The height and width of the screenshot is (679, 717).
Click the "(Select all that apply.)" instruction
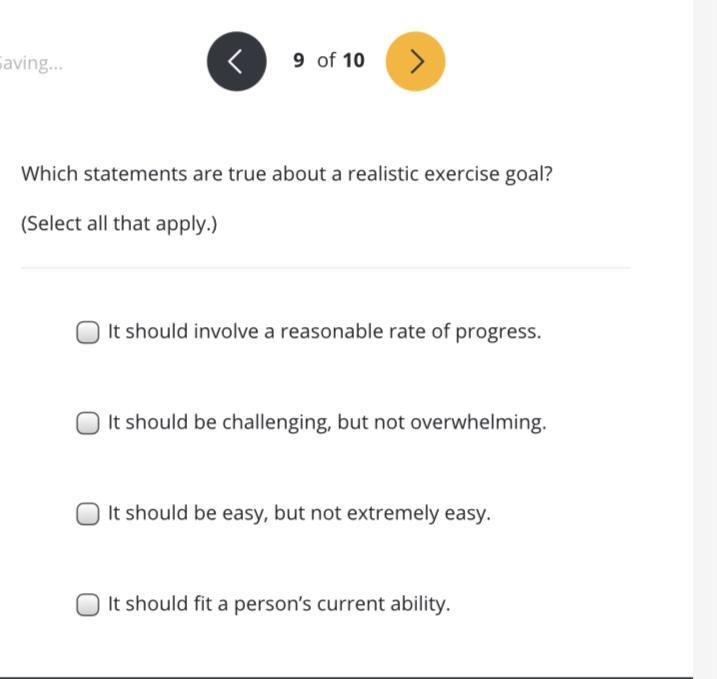click(x=119, y=223)
